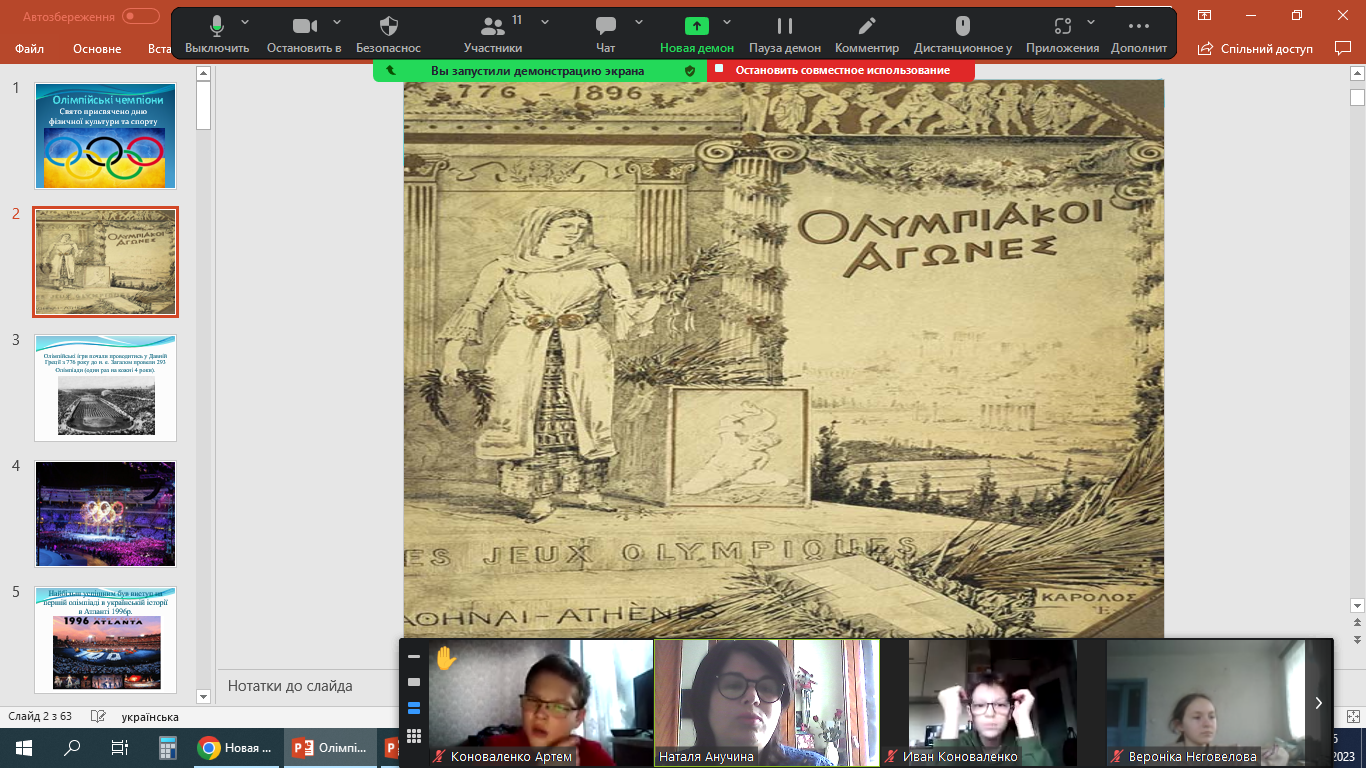Stop sharing with red Остановить совместное использование
Viewport: 1366px width, 768px height.
pyautogui.click(x=842, y=70)
